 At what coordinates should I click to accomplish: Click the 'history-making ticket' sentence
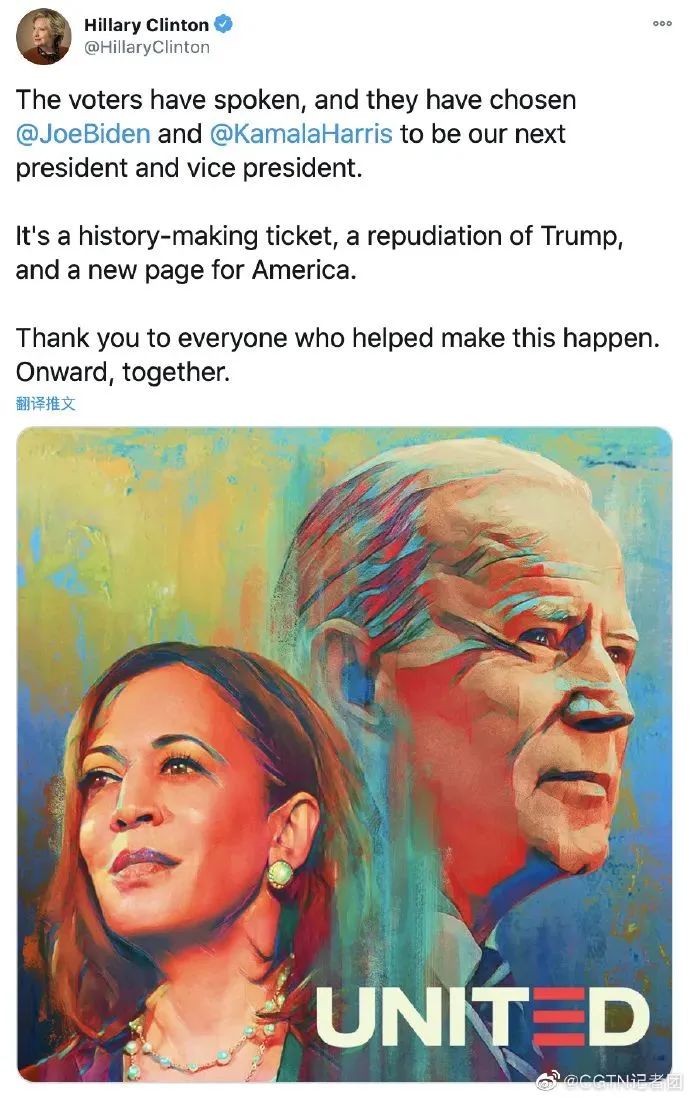(x=319, y=253)
